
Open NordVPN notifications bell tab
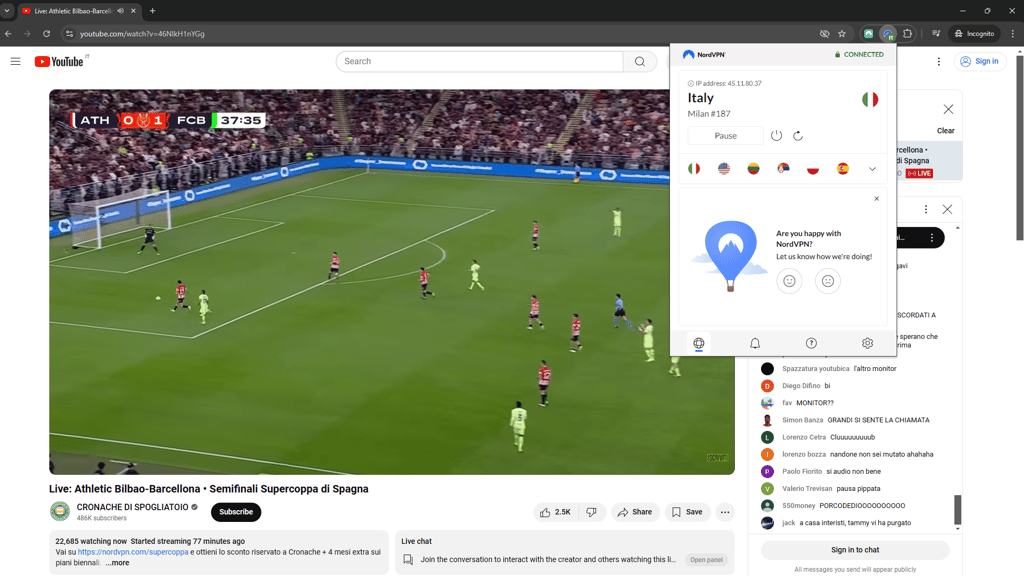(x=755, y=343)
